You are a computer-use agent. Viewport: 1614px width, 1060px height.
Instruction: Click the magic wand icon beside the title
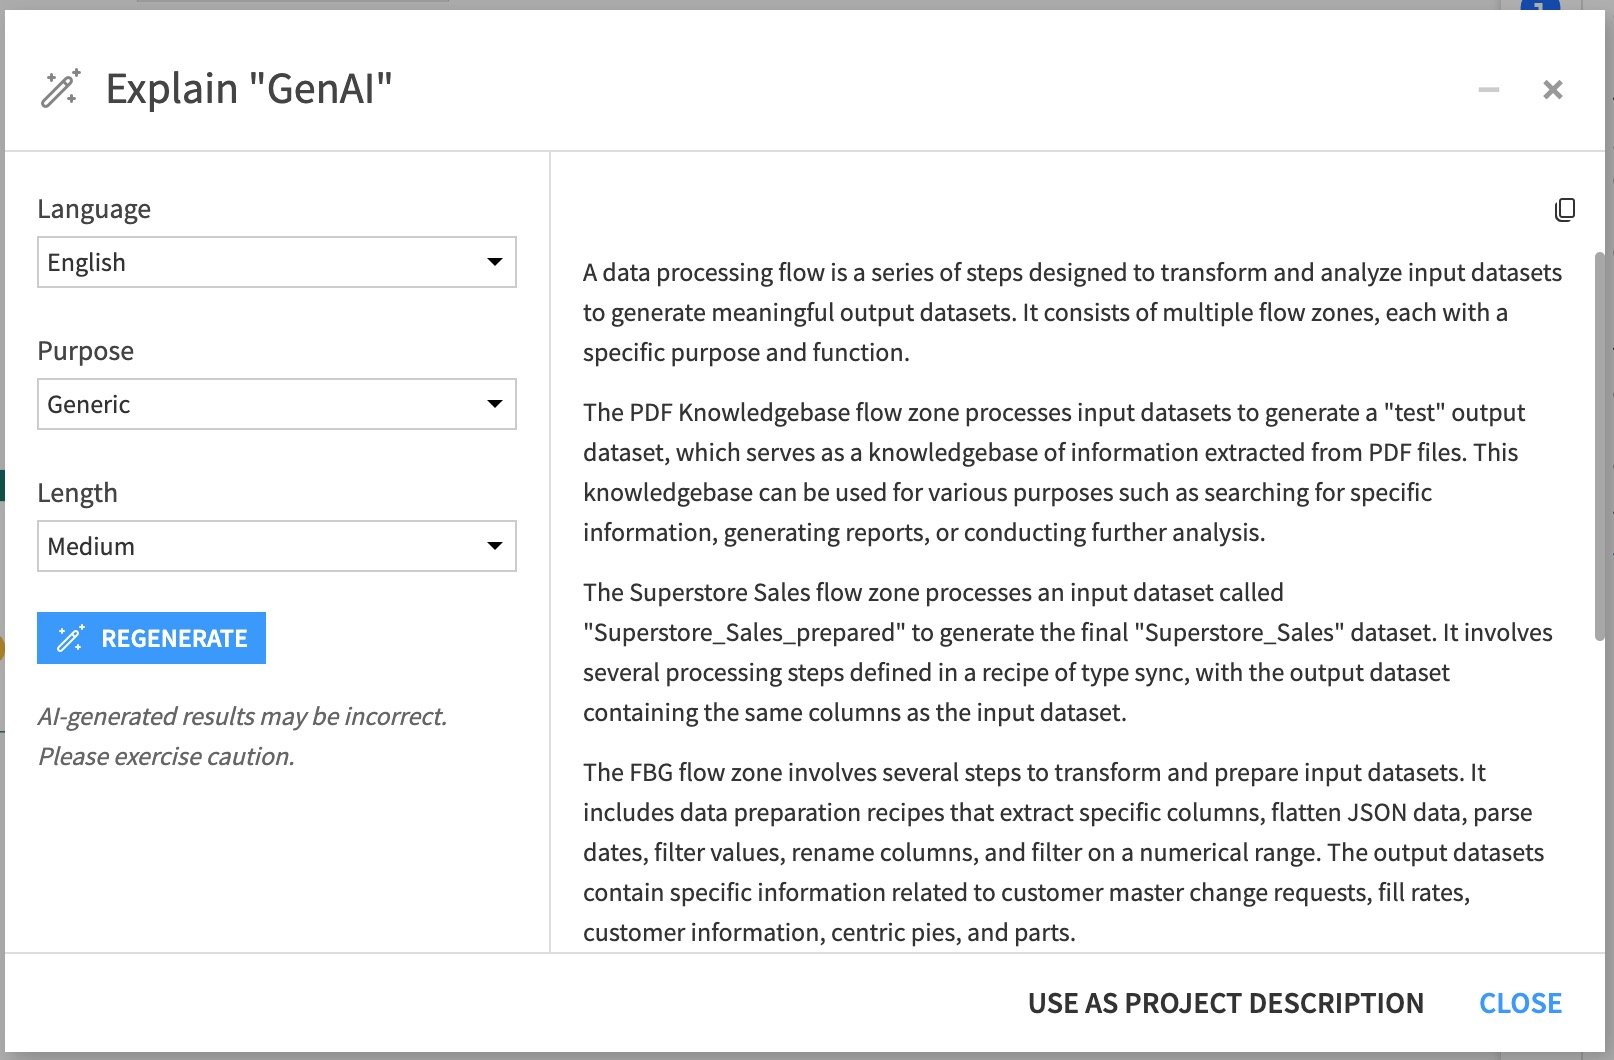pyautogui.click(x=60, y=89)
